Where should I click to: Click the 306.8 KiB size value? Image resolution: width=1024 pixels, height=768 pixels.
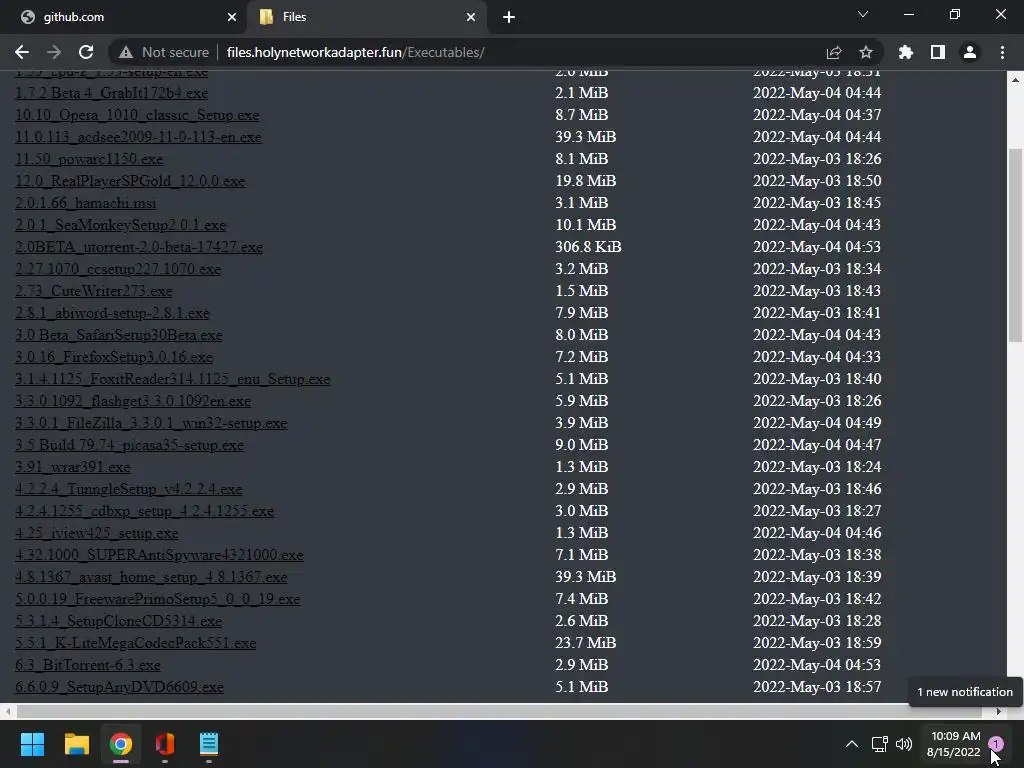pos(588,247)
